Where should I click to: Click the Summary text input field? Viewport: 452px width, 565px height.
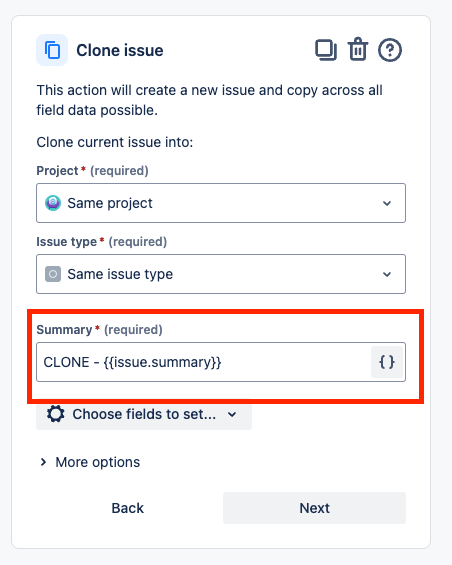click(x=204, y=362)
